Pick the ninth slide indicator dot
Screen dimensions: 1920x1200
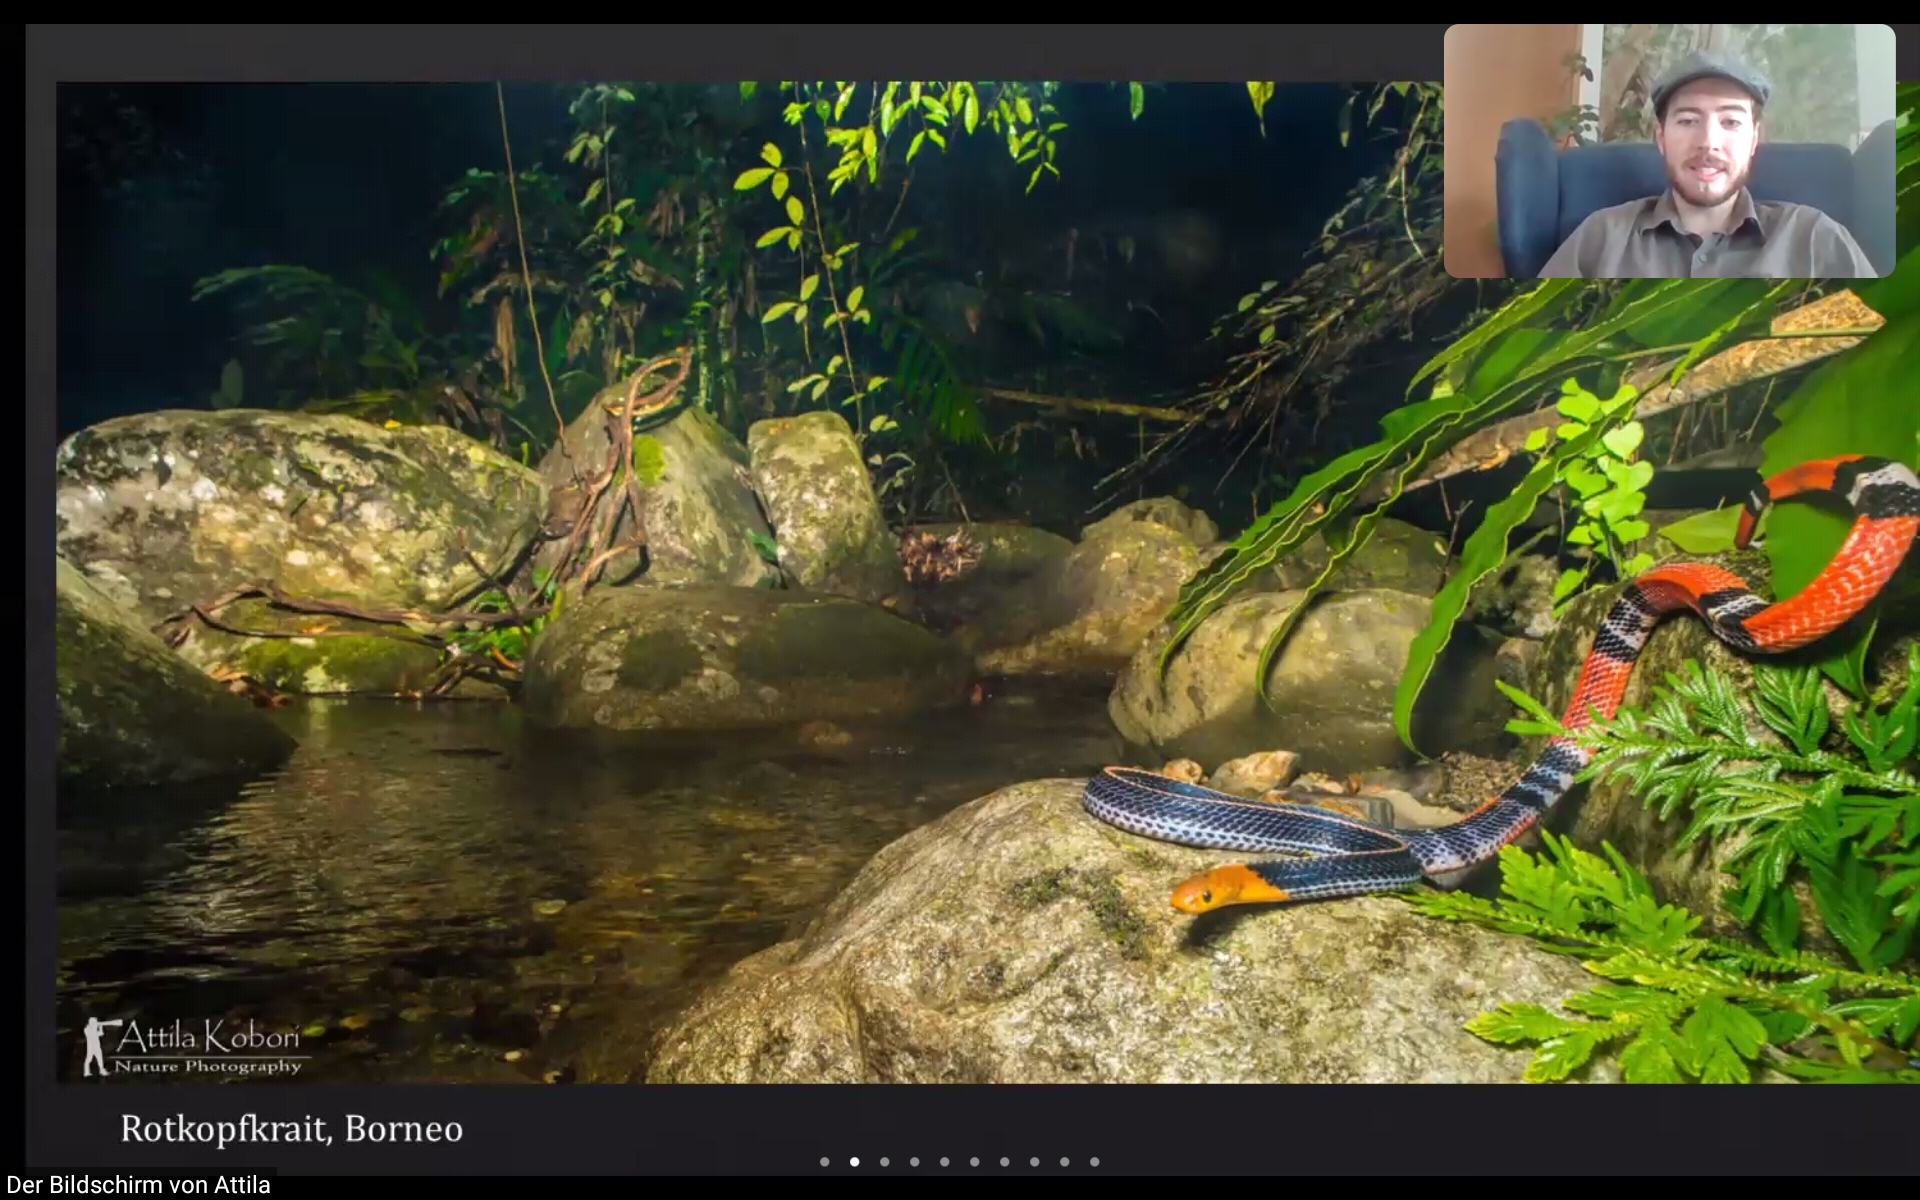click(1065, 1162)
